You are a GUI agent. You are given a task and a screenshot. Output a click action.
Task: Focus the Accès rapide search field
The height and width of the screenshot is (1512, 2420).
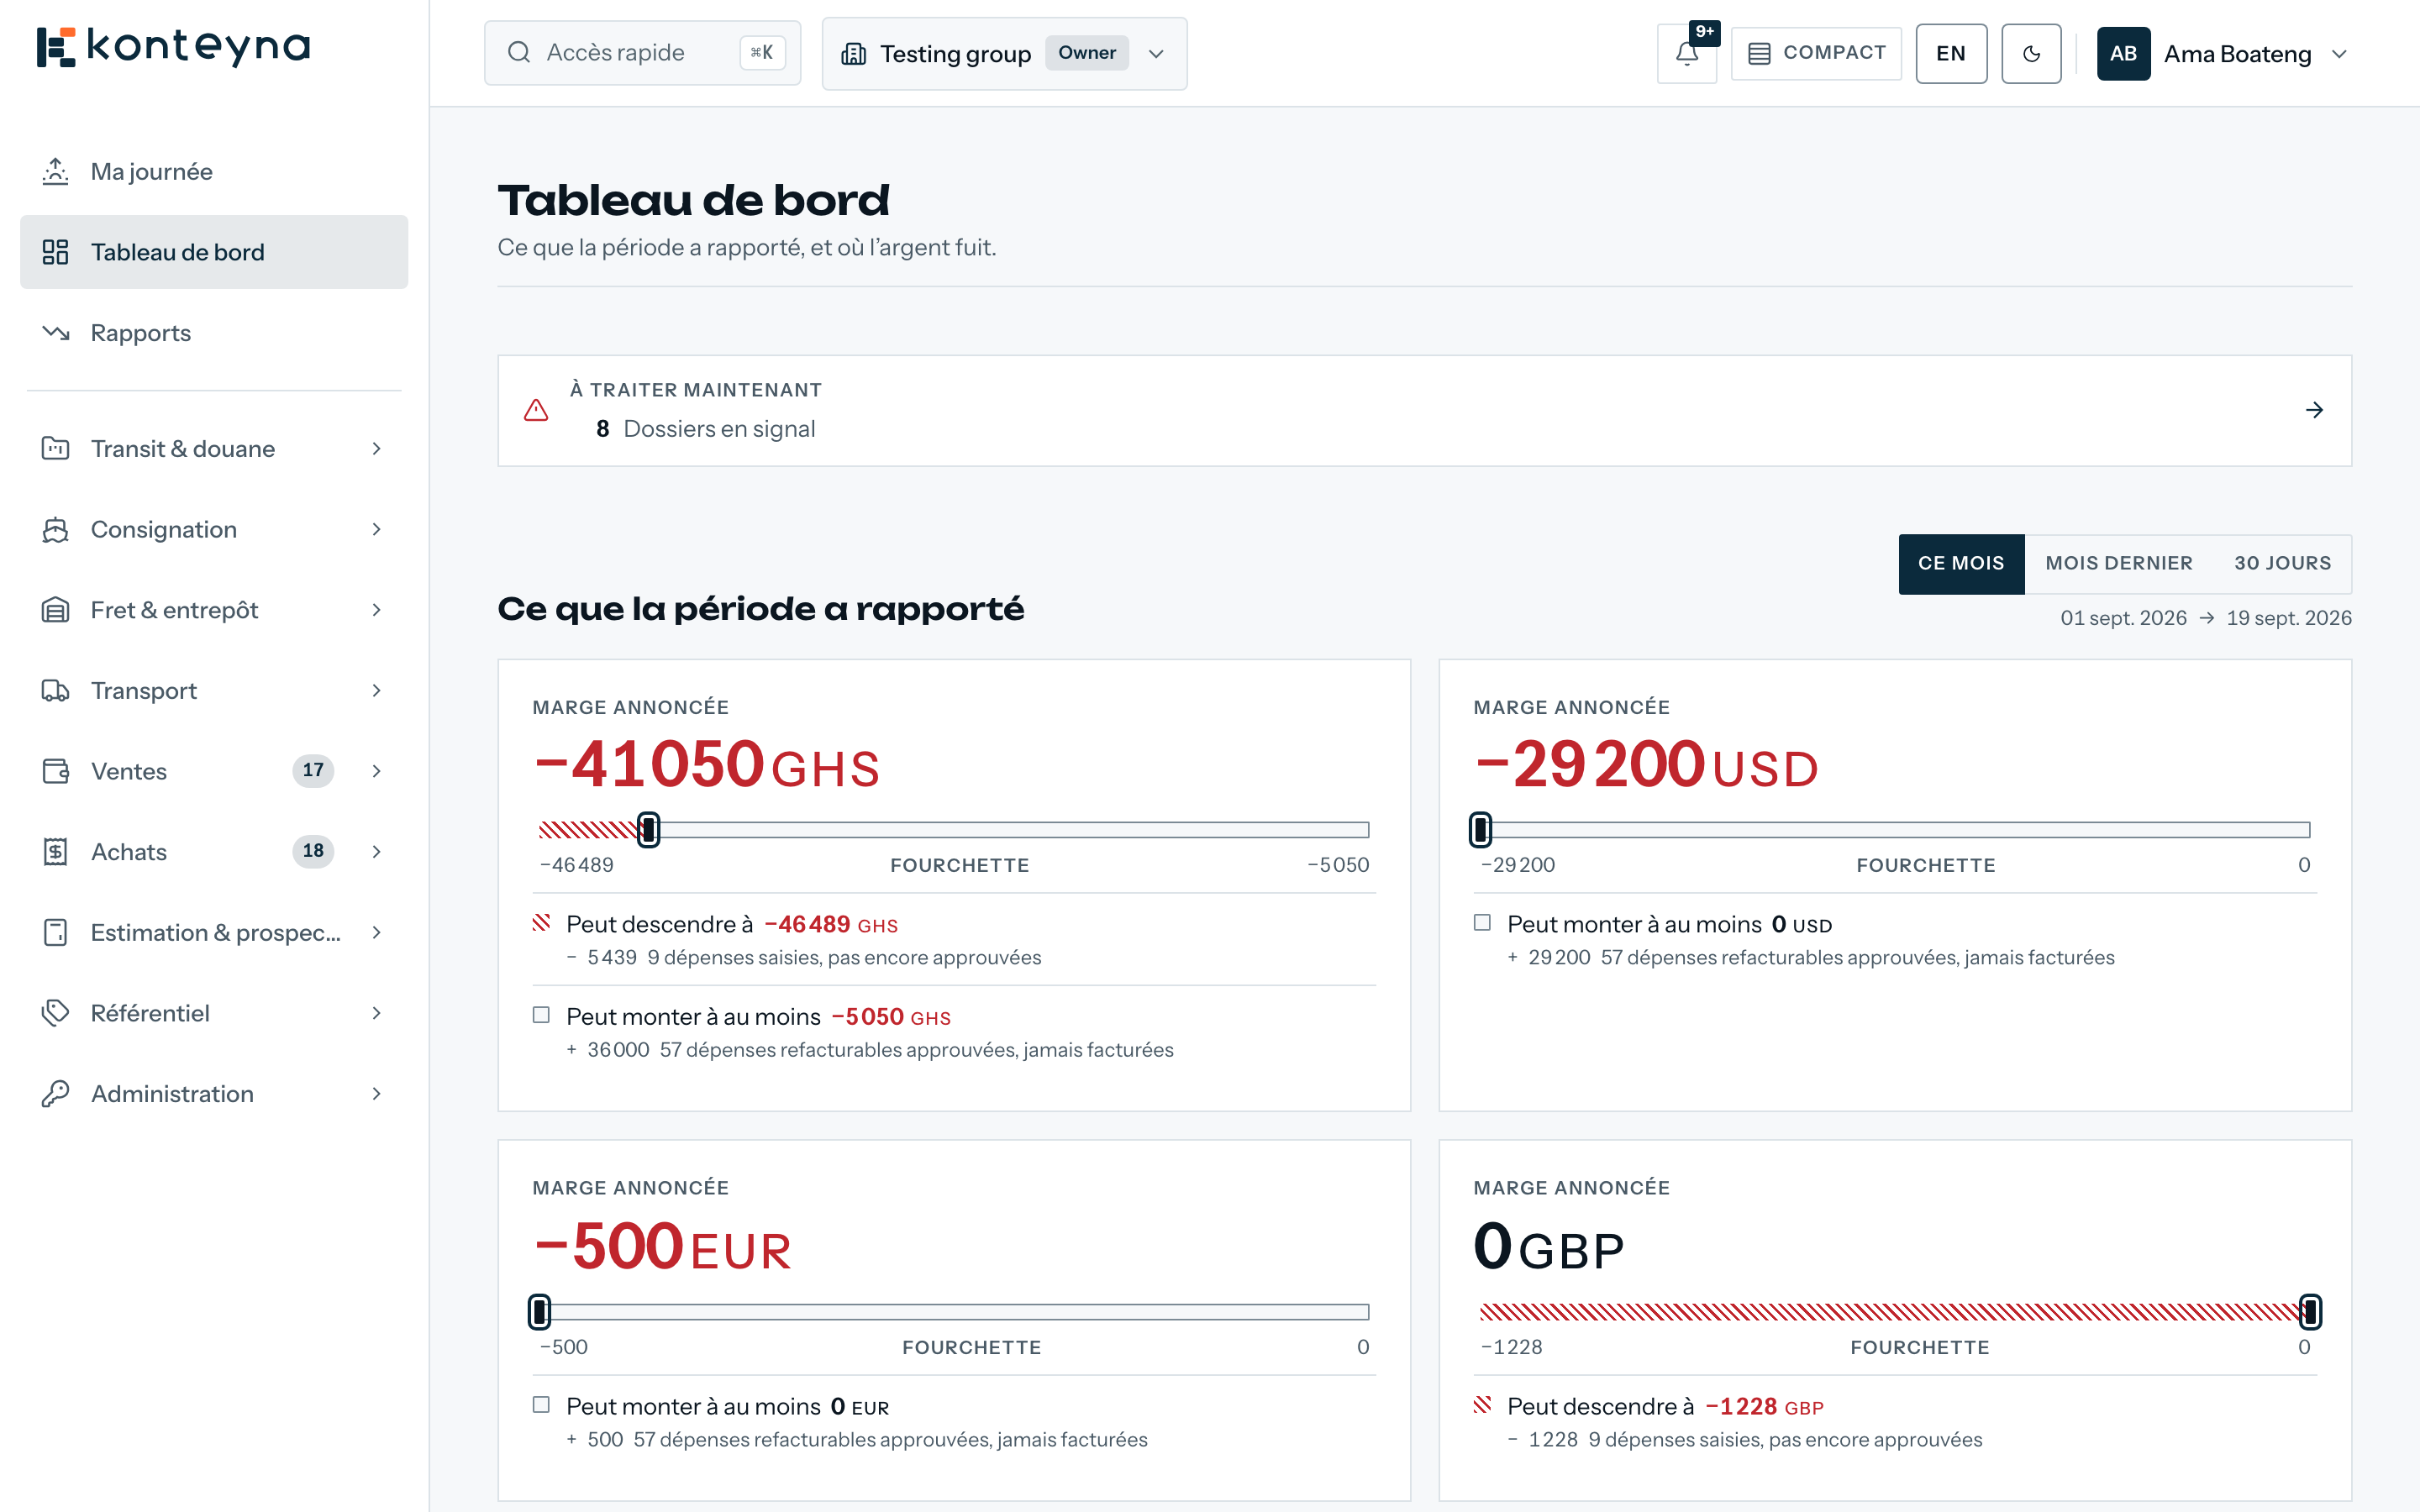click(x=642, y=53)
